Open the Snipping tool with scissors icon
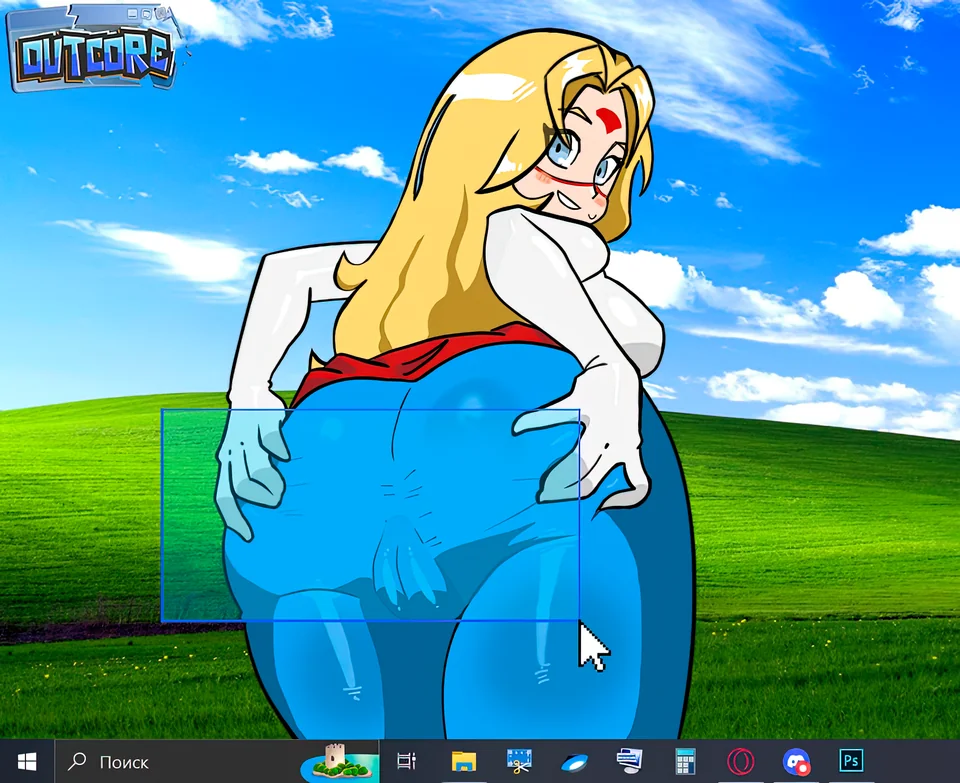 tap(519, 762)
